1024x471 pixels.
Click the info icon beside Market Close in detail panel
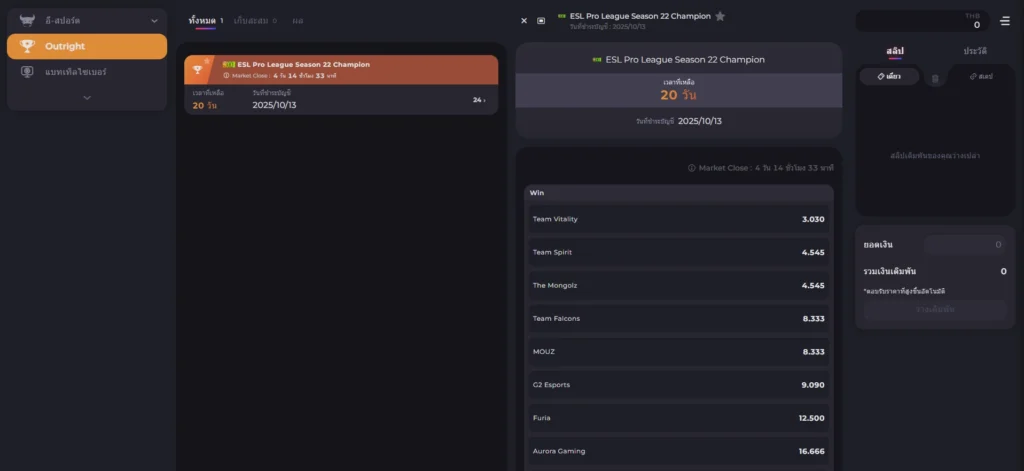(x=692, y=168)
